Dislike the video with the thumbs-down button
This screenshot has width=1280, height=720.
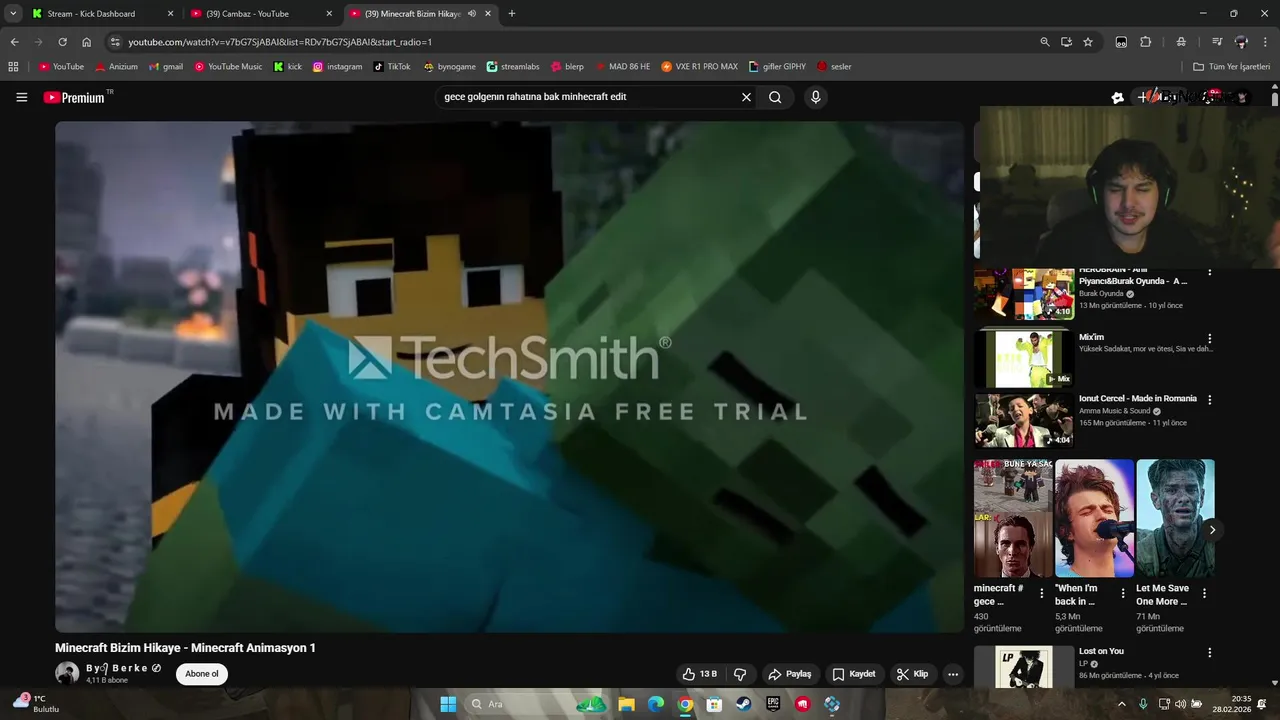pos(740,674)
